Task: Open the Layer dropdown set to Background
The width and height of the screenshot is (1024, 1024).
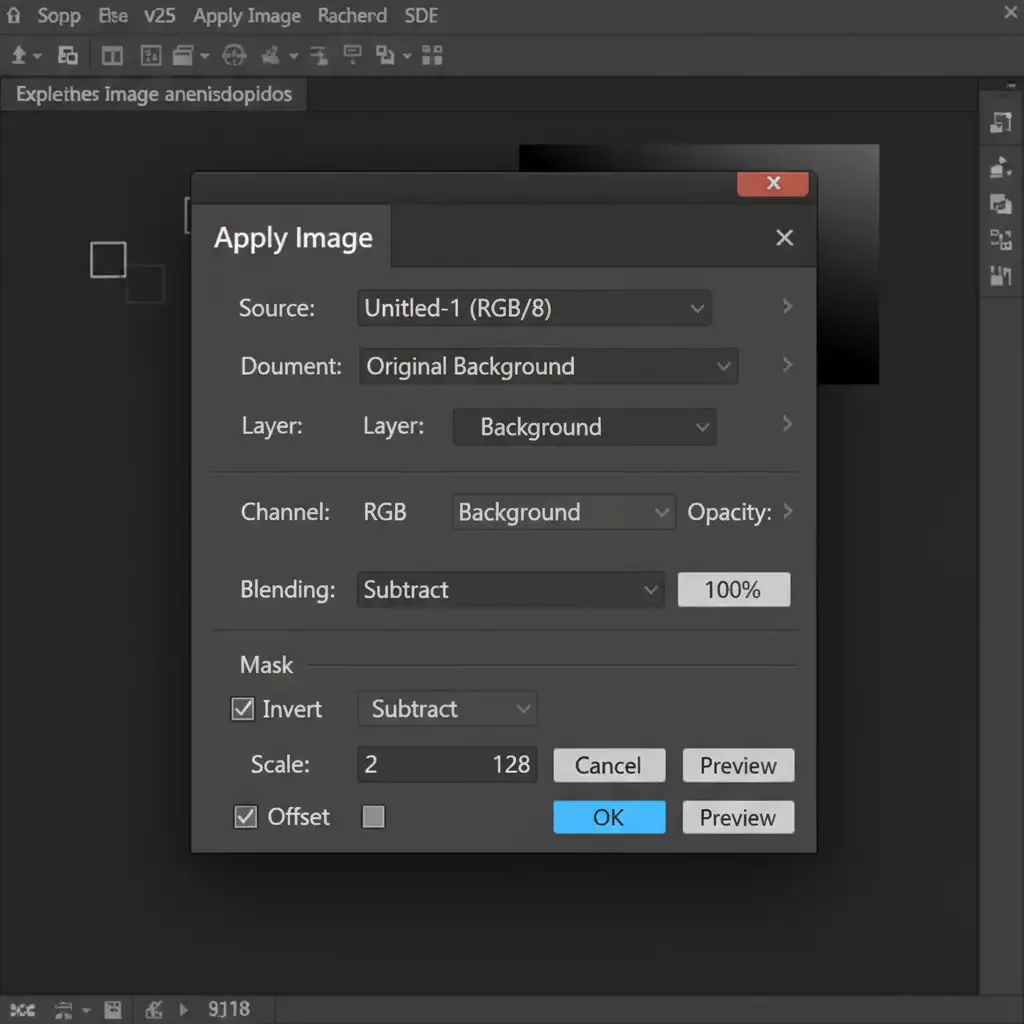Action: [584, 428]
